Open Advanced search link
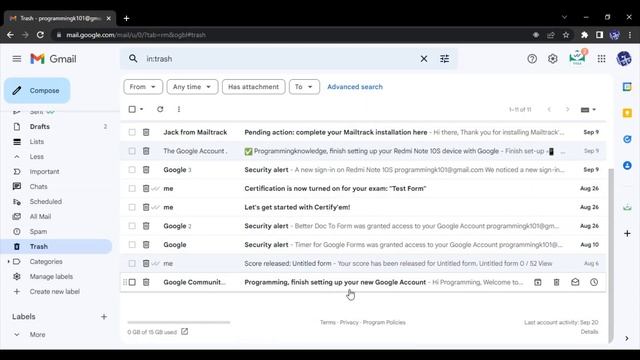 (x=355, y=87)
